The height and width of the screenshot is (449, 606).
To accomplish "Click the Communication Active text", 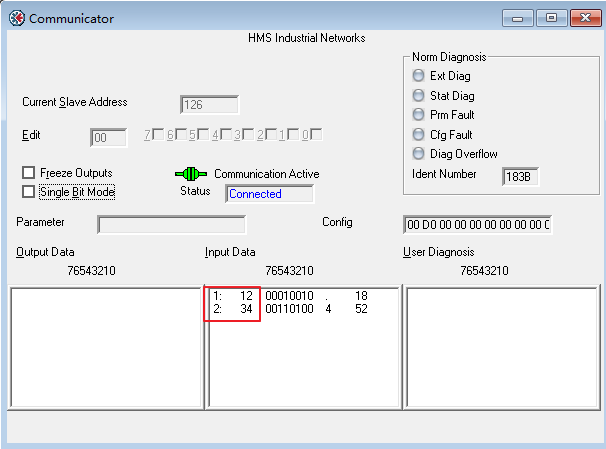I will (267, 174).
